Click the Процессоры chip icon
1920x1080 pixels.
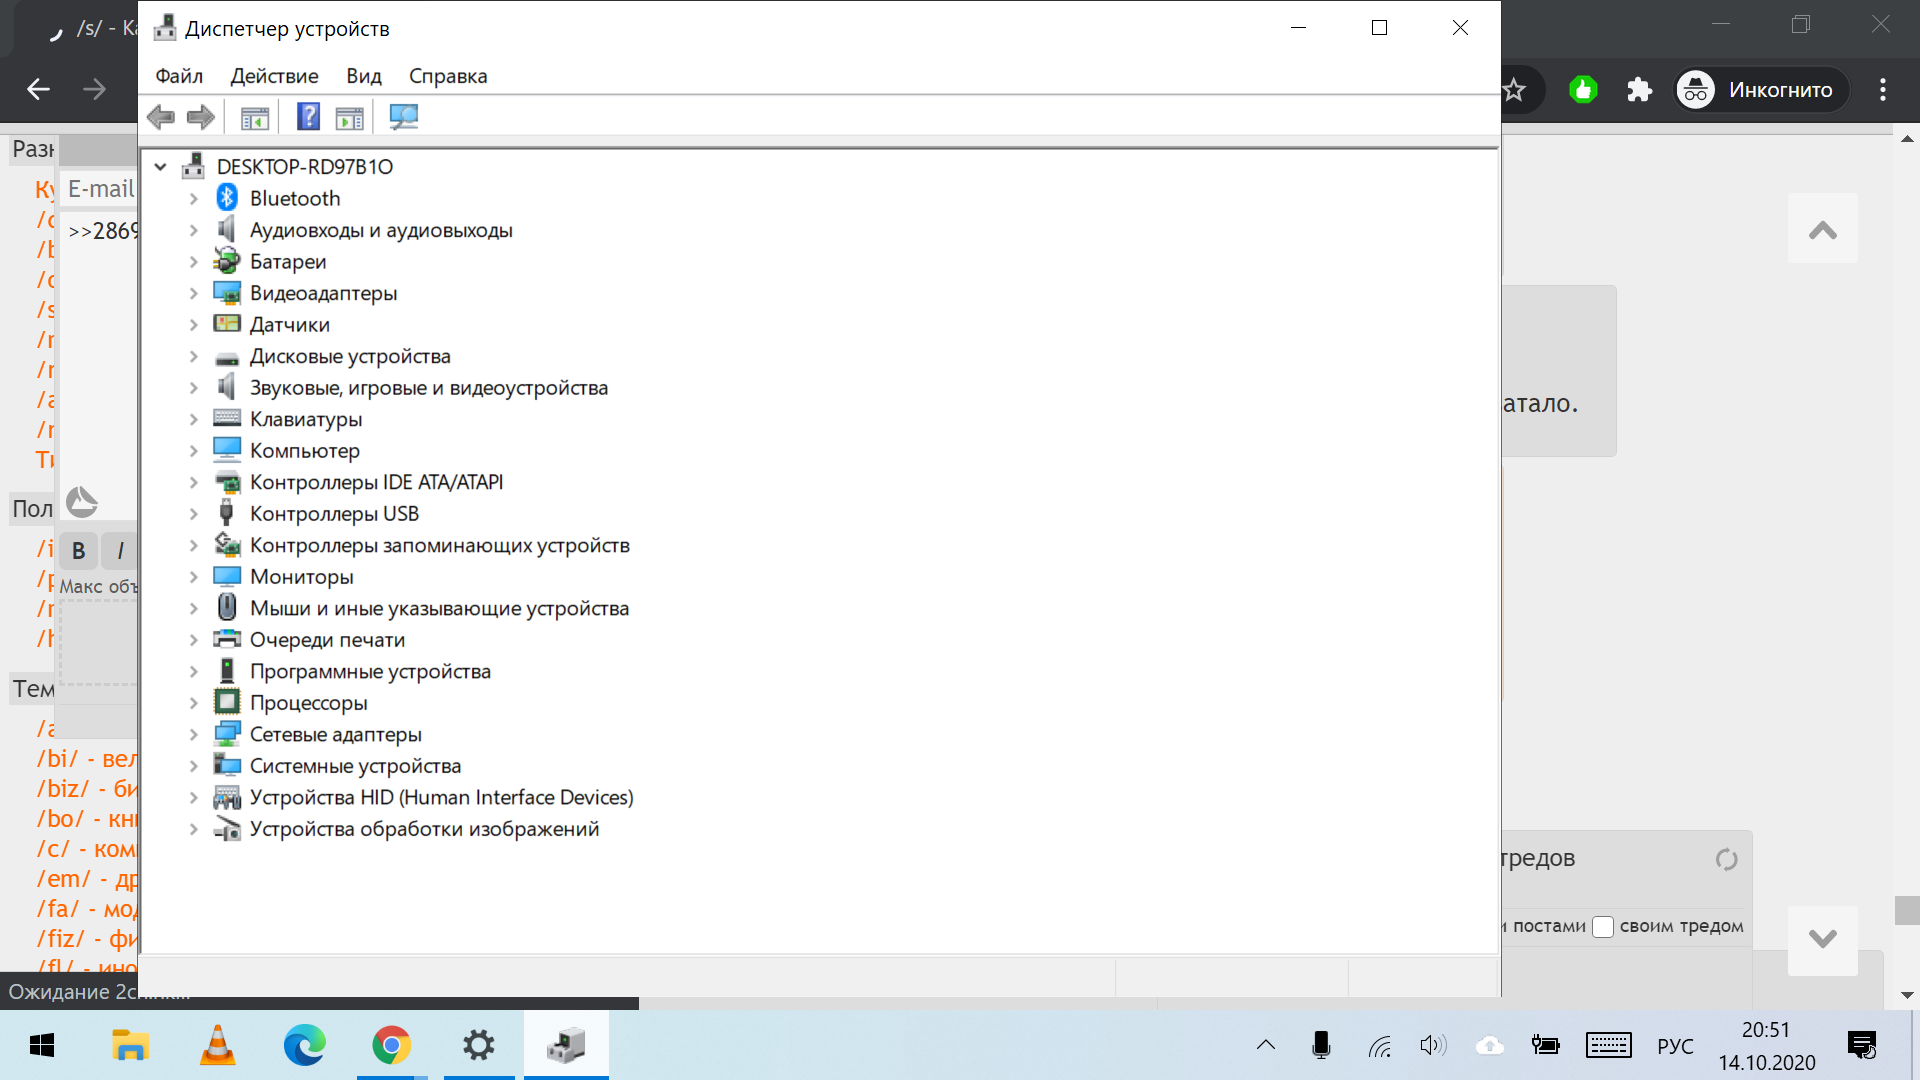(x=227, y=702)
